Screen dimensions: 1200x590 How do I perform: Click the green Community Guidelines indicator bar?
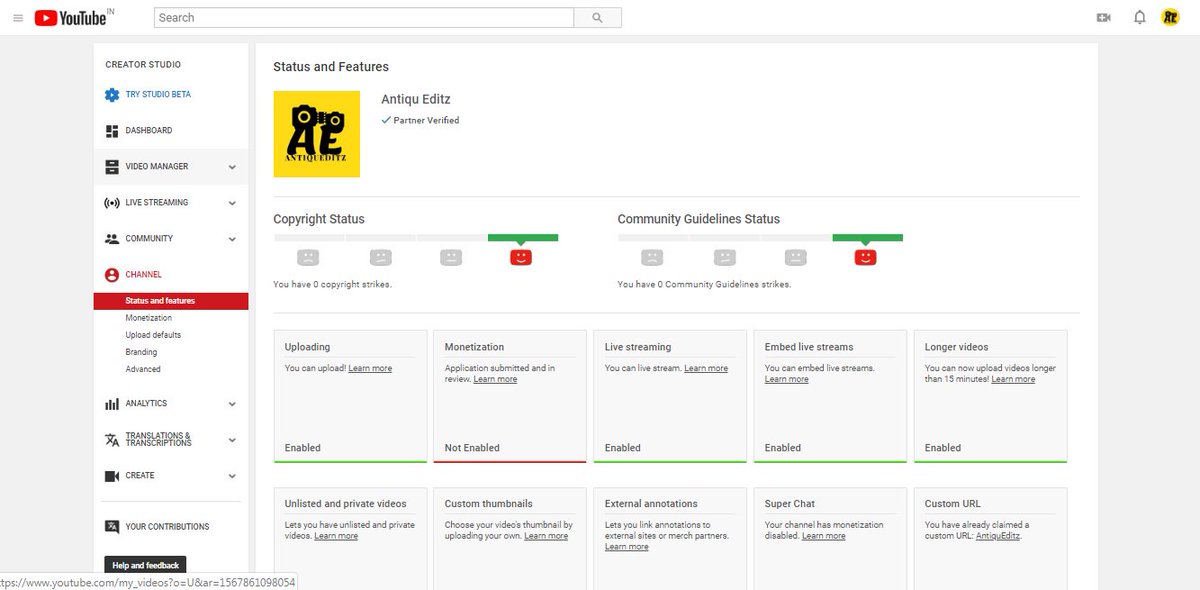point(868,238)
